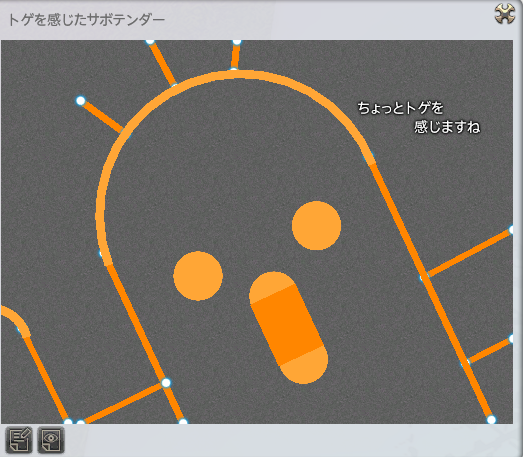The image size is (523, 457).
Task: Click the text 感じますね
Action: (x=447, y=127)
